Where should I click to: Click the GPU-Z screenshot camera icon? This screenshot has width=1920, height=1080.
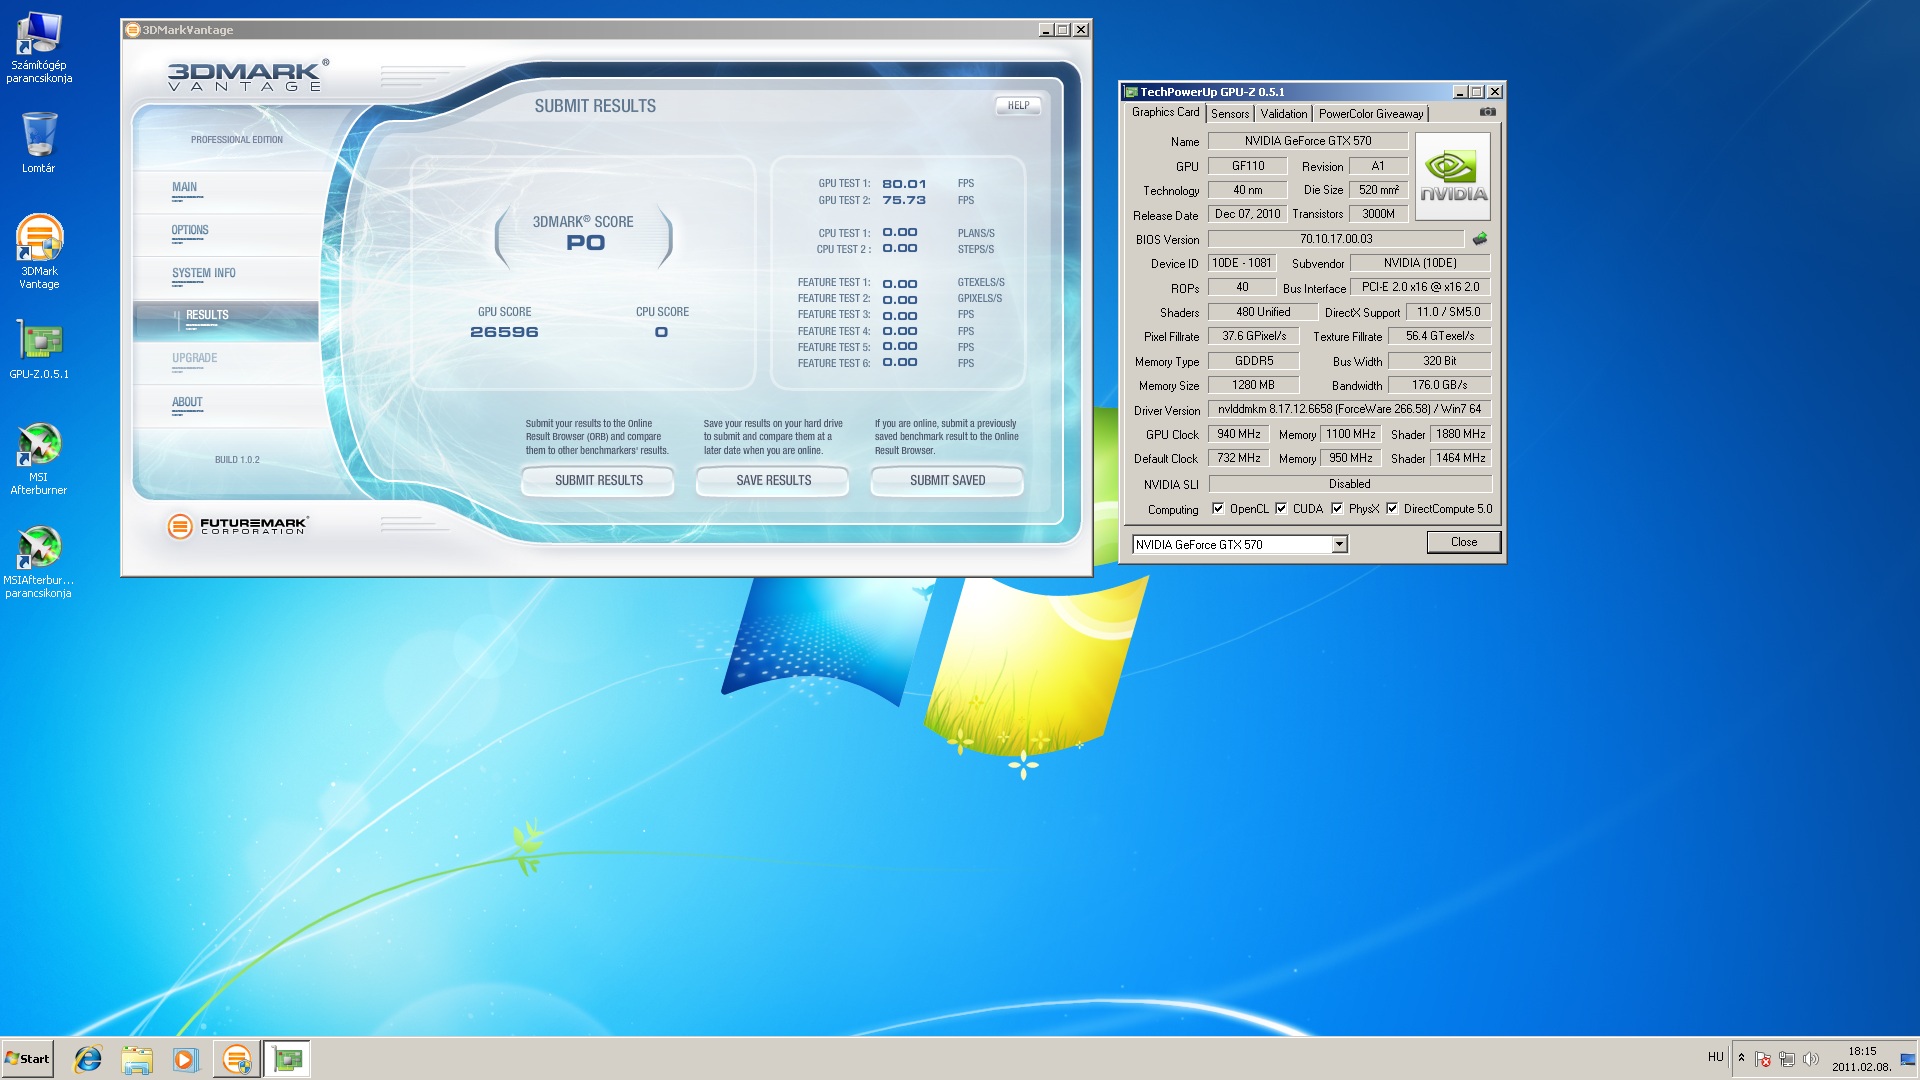tap(1488, 112)
